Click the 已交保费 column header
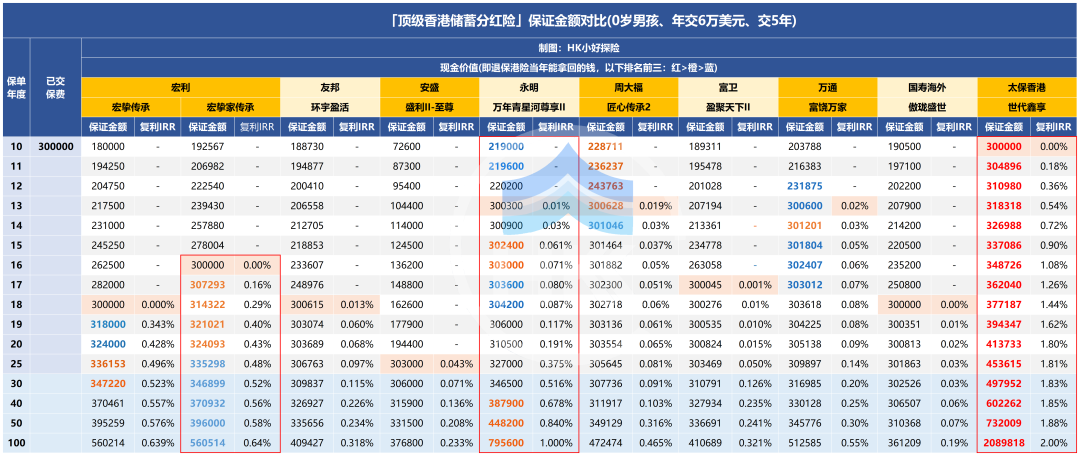The width and height of the screenshot is (1080, 456). click(56, 88)
